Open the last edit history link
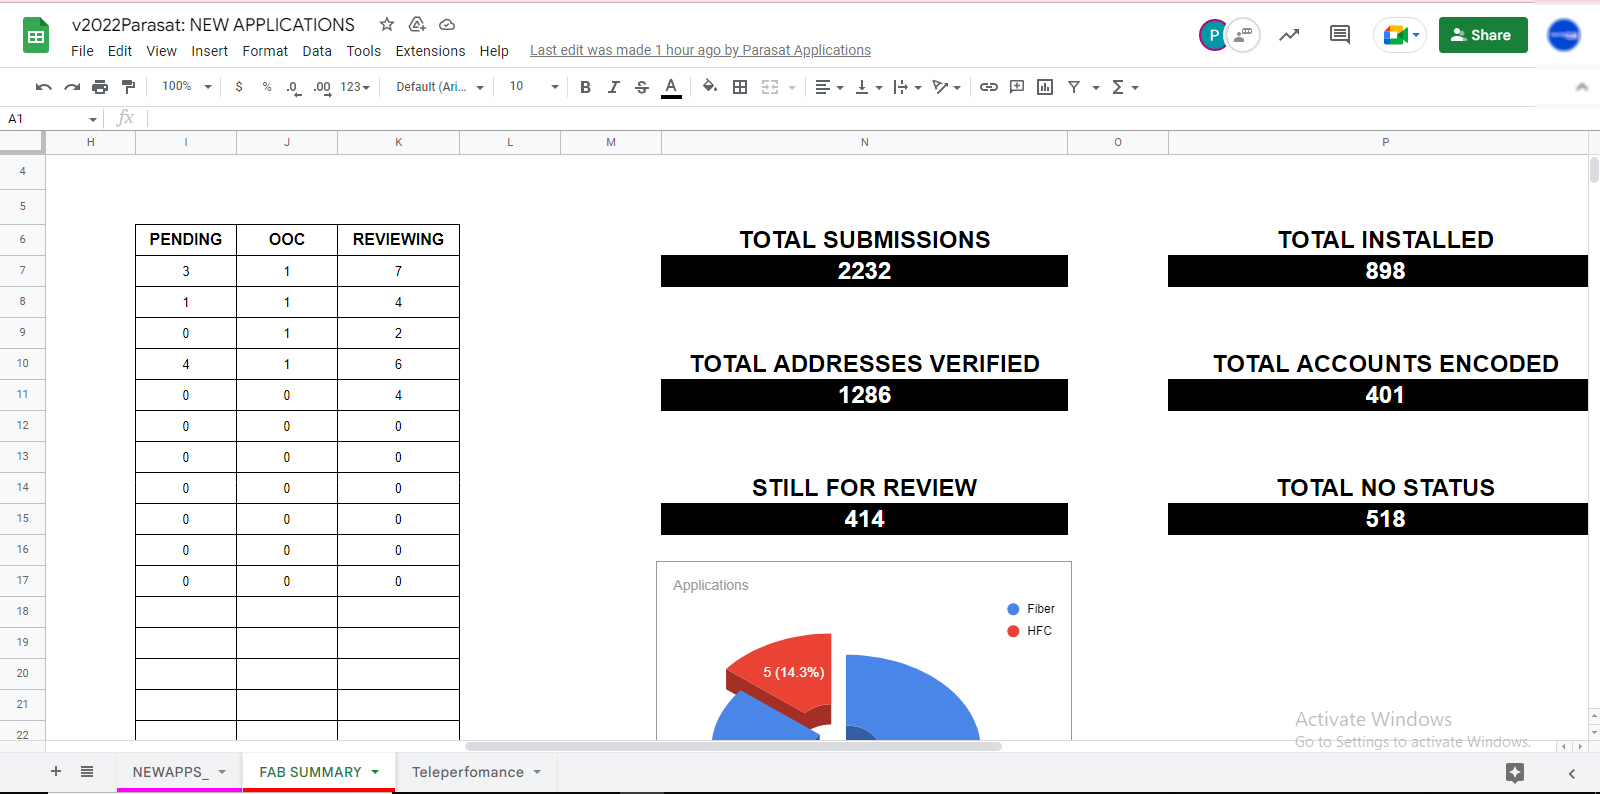Image resolution: width=1600 pixels, height=794 pixels. click(x=700, y=50)
